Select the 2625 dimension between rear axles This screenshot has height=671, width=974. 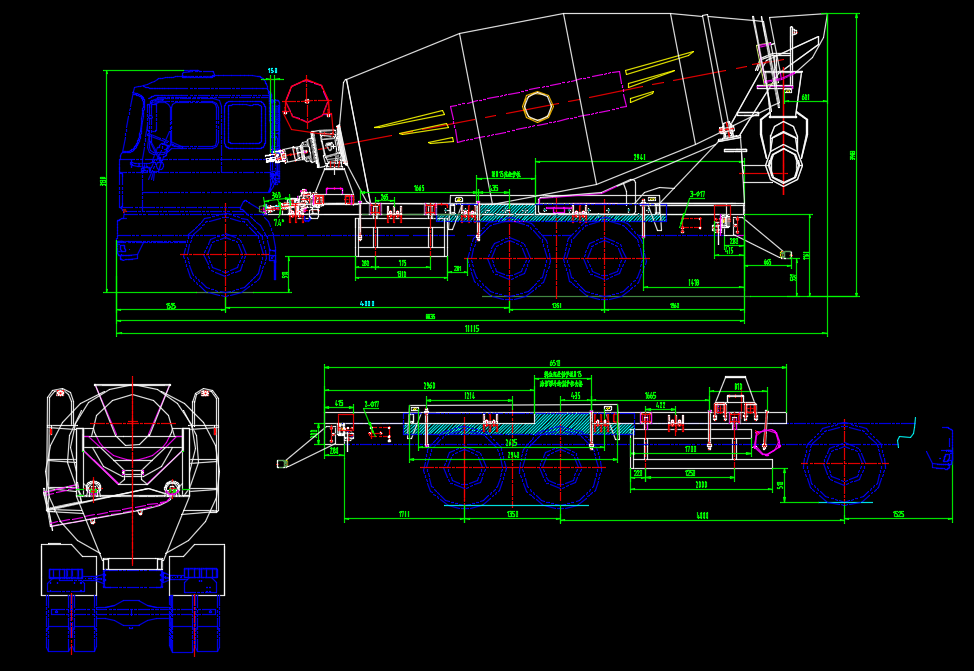pos(511,443)
